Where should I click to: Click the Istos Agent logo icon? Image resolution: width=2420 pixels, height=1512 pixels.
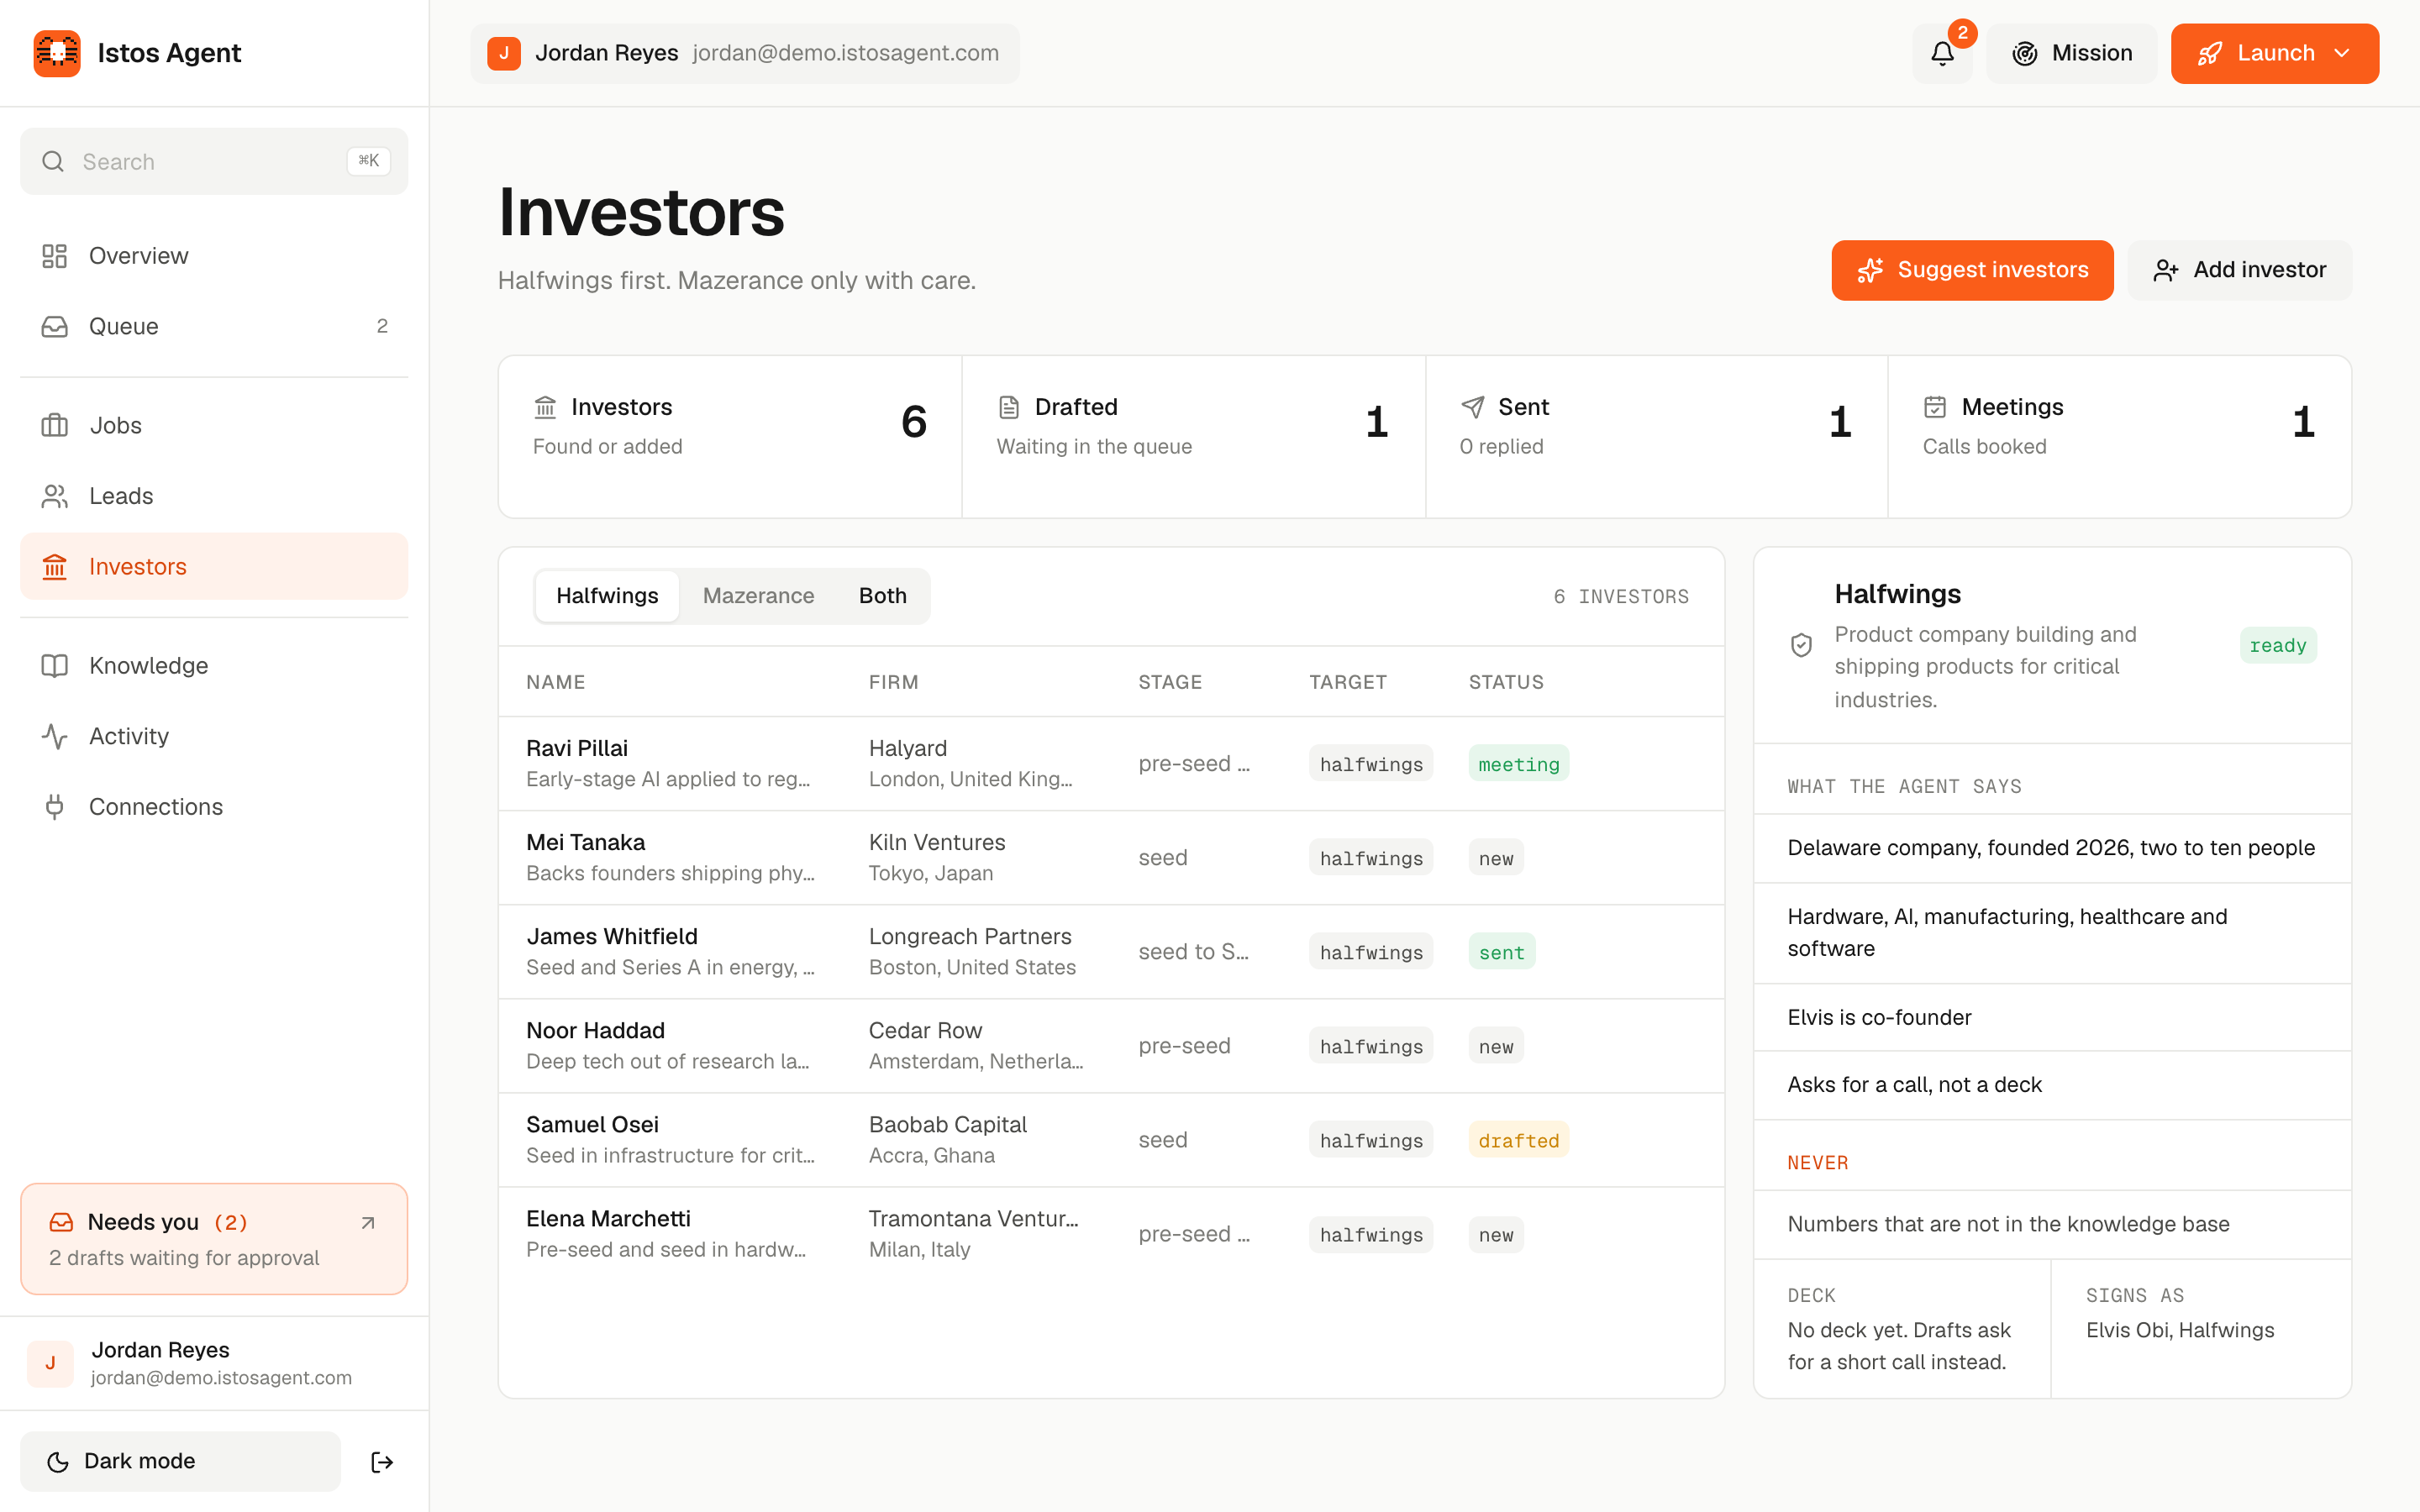pos(57,53)
